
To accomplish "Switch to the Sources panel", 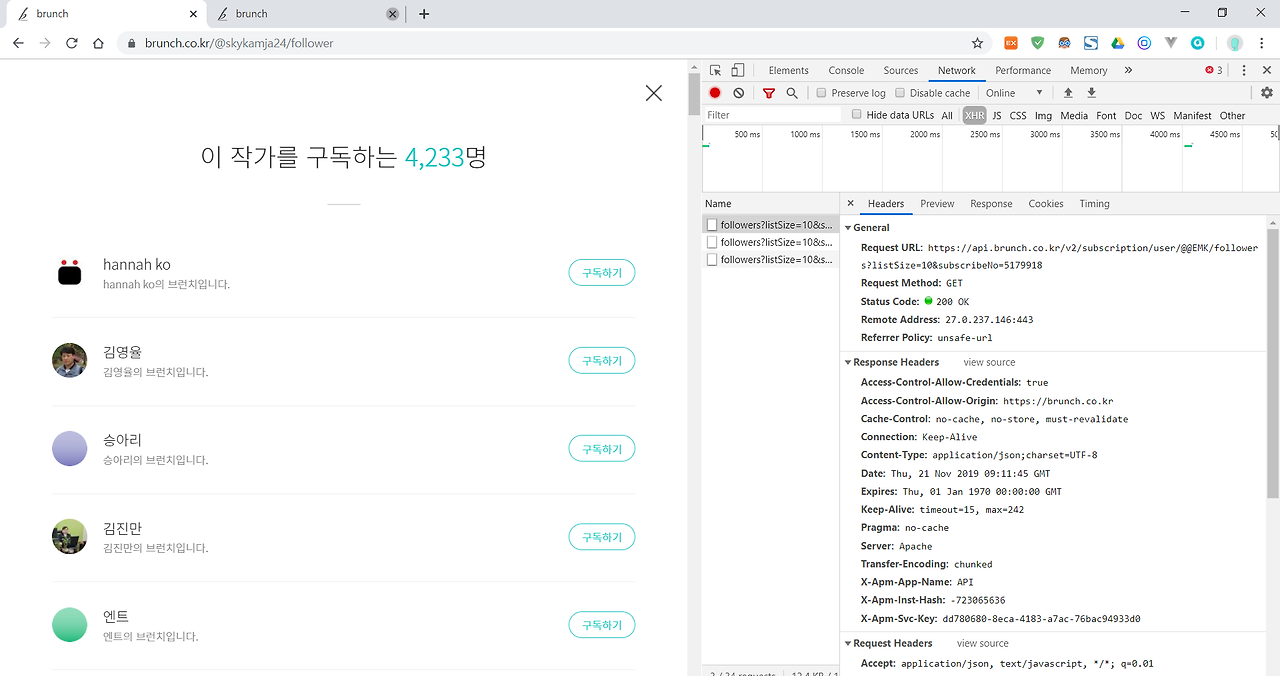I will 901,70.
